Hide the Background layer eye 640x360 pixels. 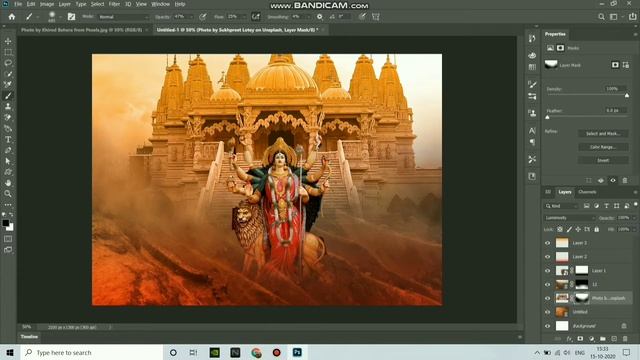point(547,326)
